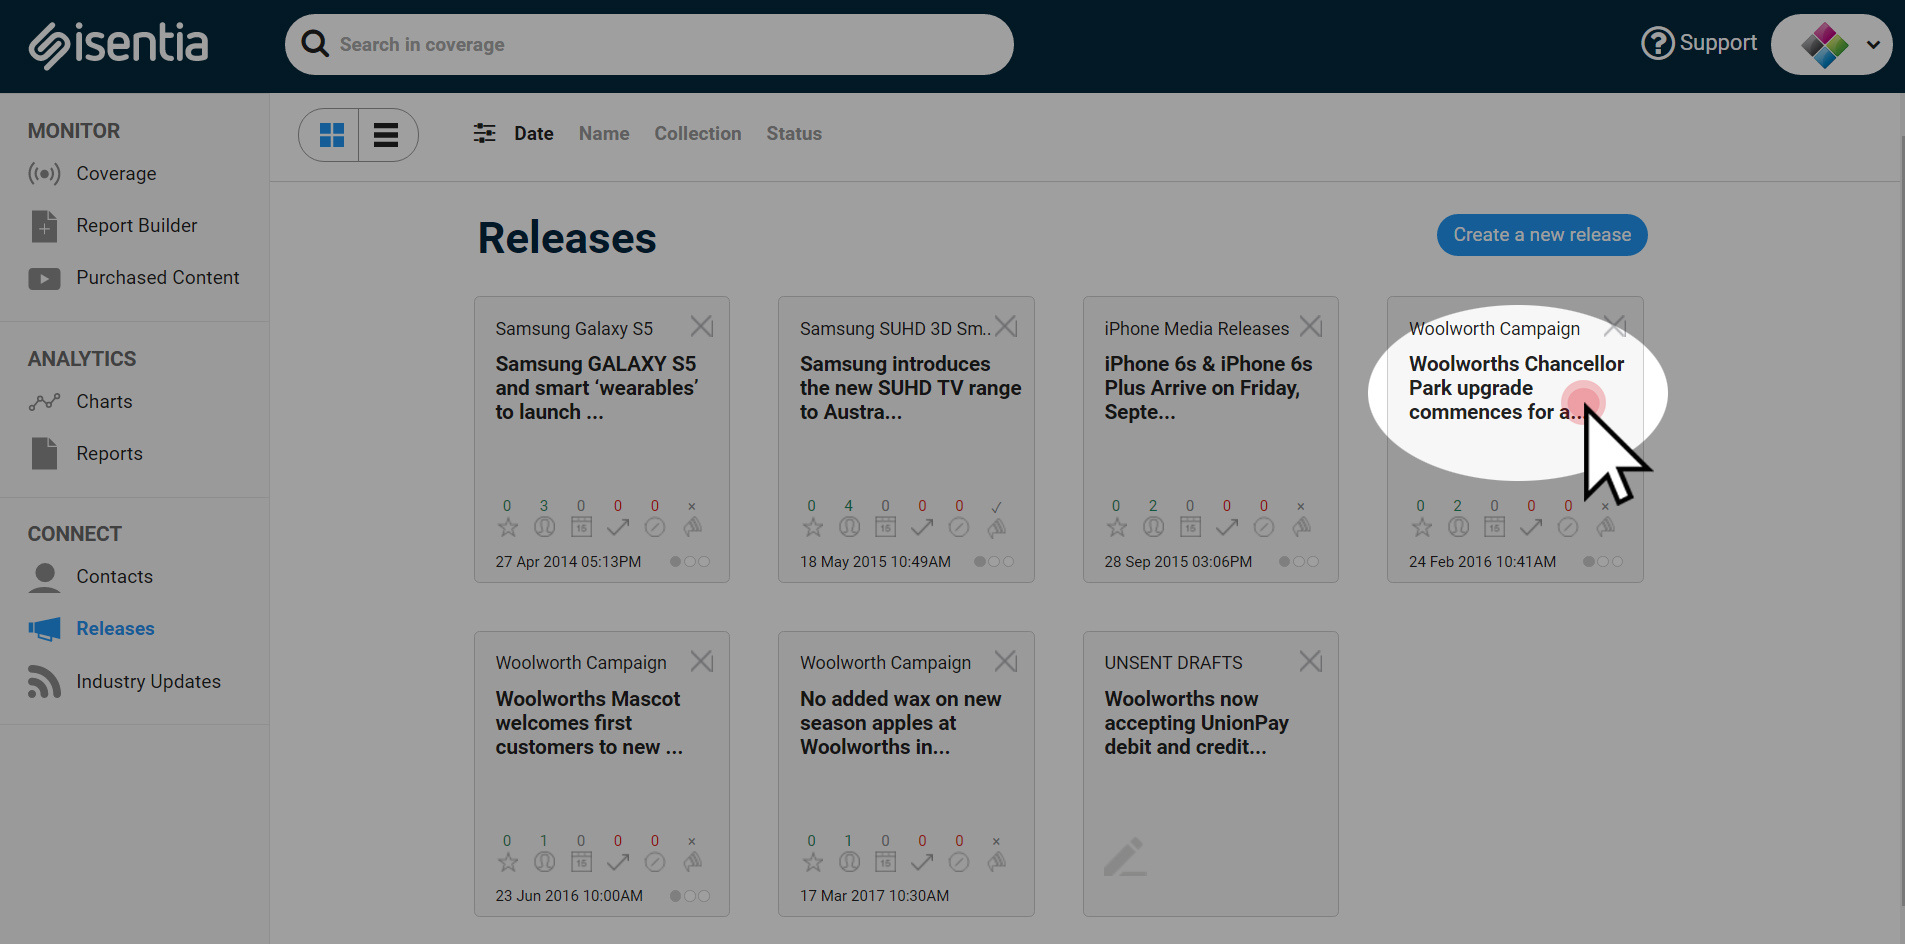Image resolution: width=1905 pixels, height=944 pixels.
Task: Click recipients icon on Woolworths Chancellor Park card
Action: [1458, 527]
